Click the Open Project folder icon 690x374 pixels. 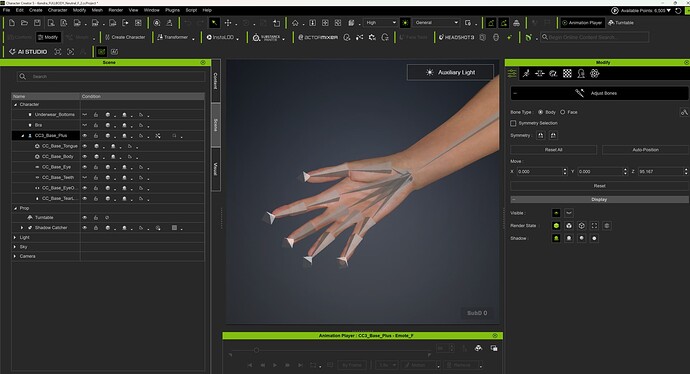(x=25, y=22)
